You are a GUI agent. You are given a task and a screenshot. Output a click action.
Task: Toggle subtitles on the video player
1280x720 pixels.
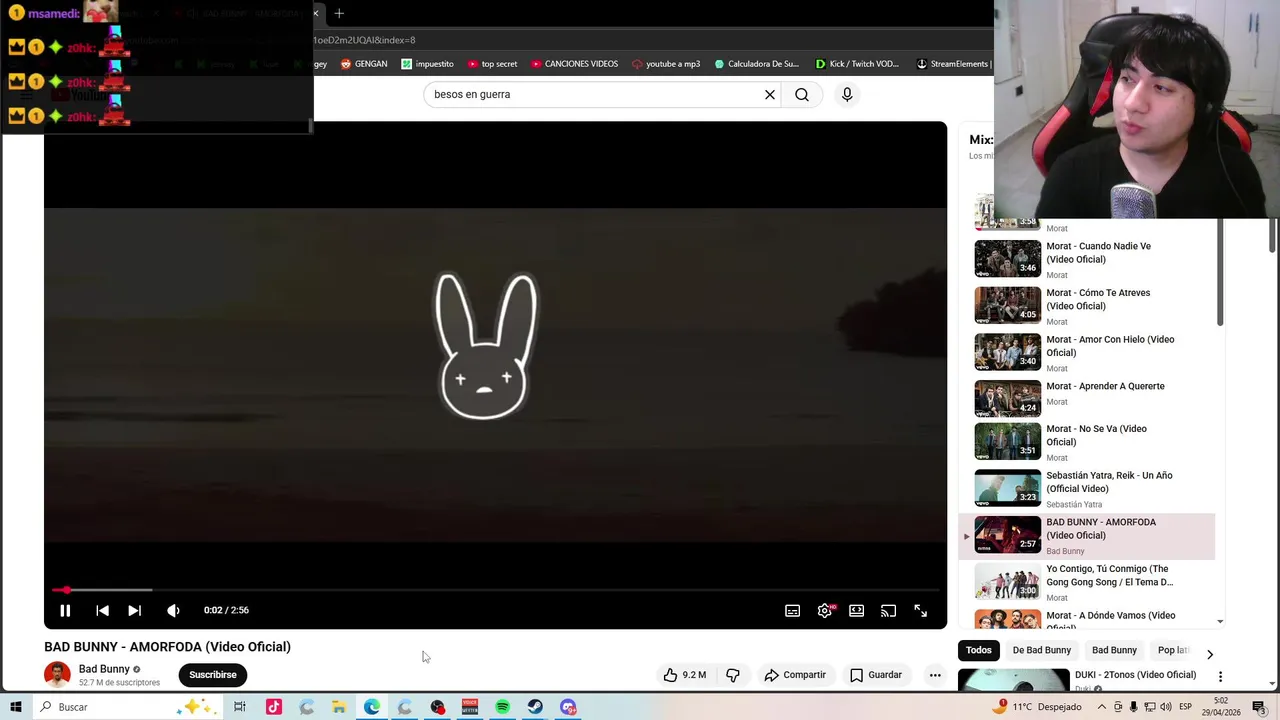click(792, 610)
